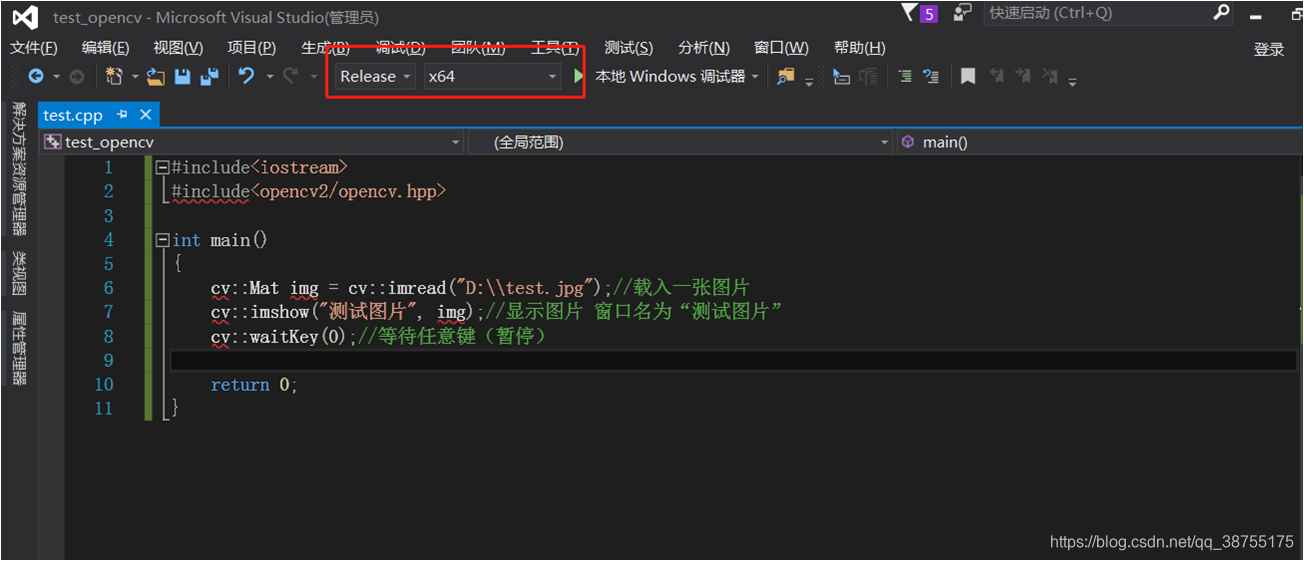Expand the Undo history dropdown arrow
The height and width of the screenshot is (561, 1304).
click(269, 76)
